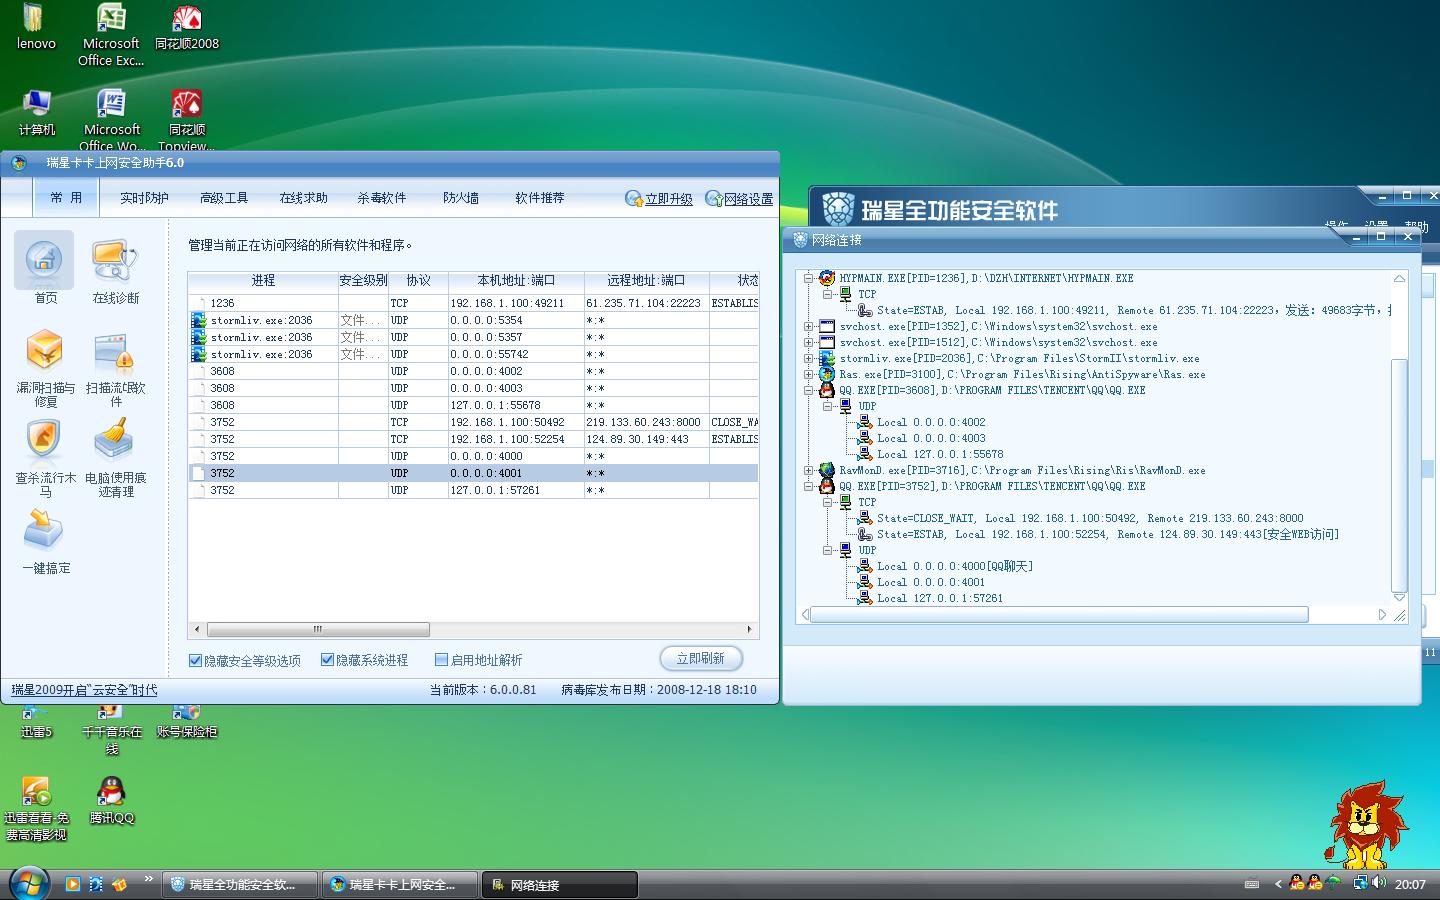This screenshot has width=1440, height=900.
Task: Click the 立即刷新 refresh button
Action: [x=700, y=659]
